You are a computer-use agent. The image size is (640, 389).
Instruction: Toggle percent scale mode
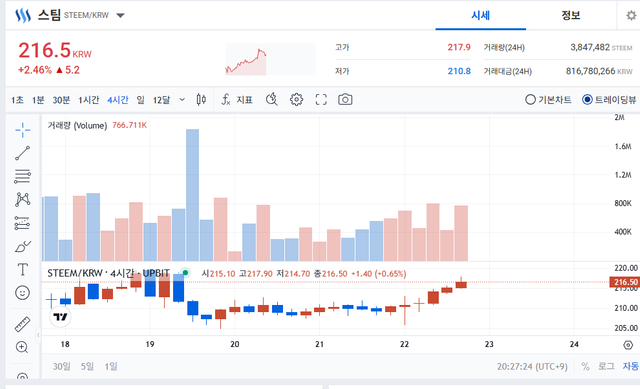click(x=585, y=367)
